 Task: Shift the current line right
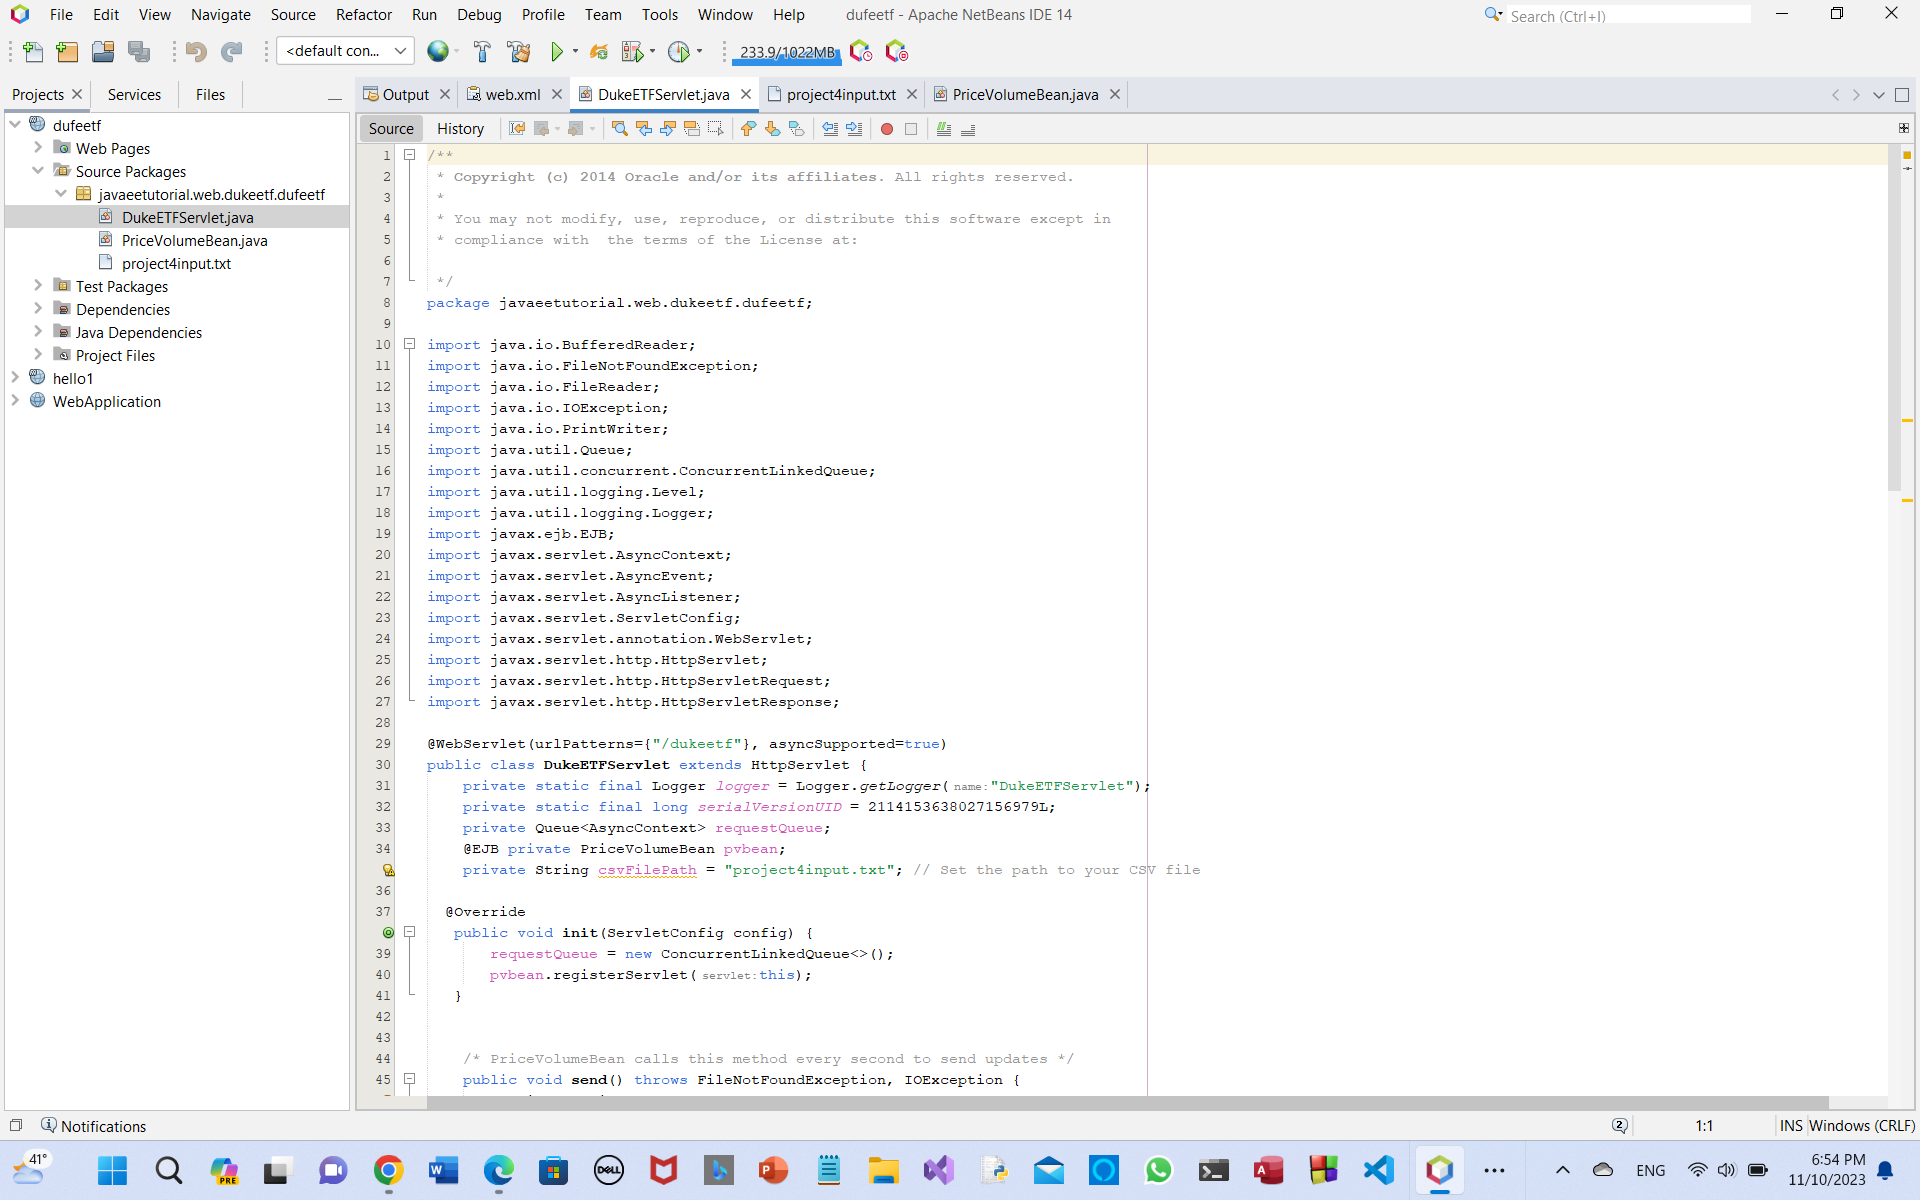pyautogui.click(x=855, y=129)
